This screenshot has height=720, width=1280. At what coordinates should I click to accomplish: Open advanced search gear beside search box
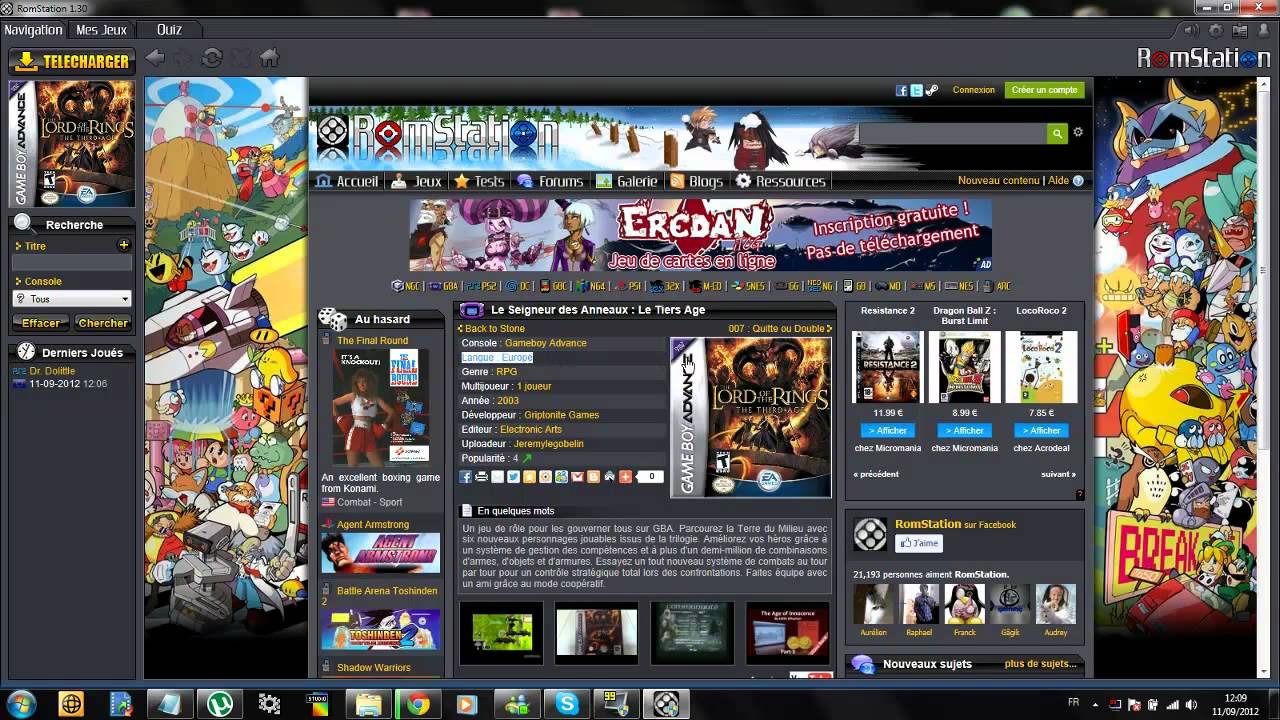1078,132
